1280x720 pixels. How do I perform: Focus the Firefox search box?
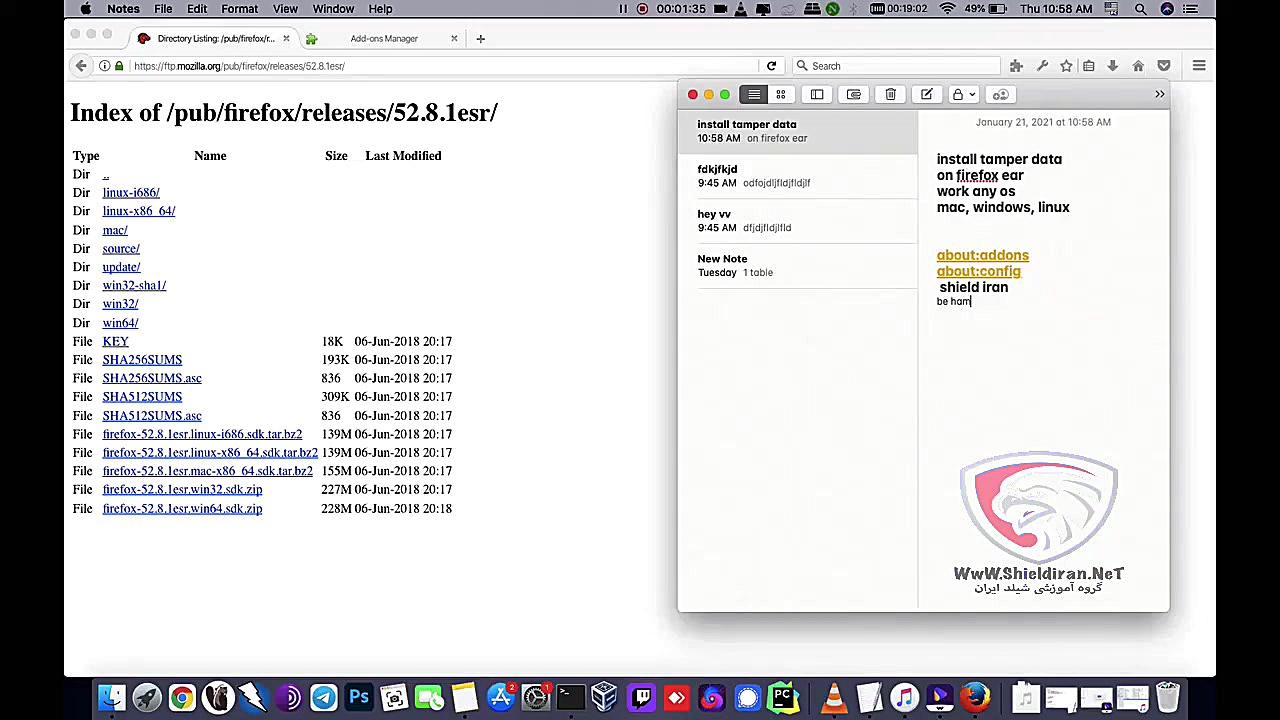pos(897,66)
